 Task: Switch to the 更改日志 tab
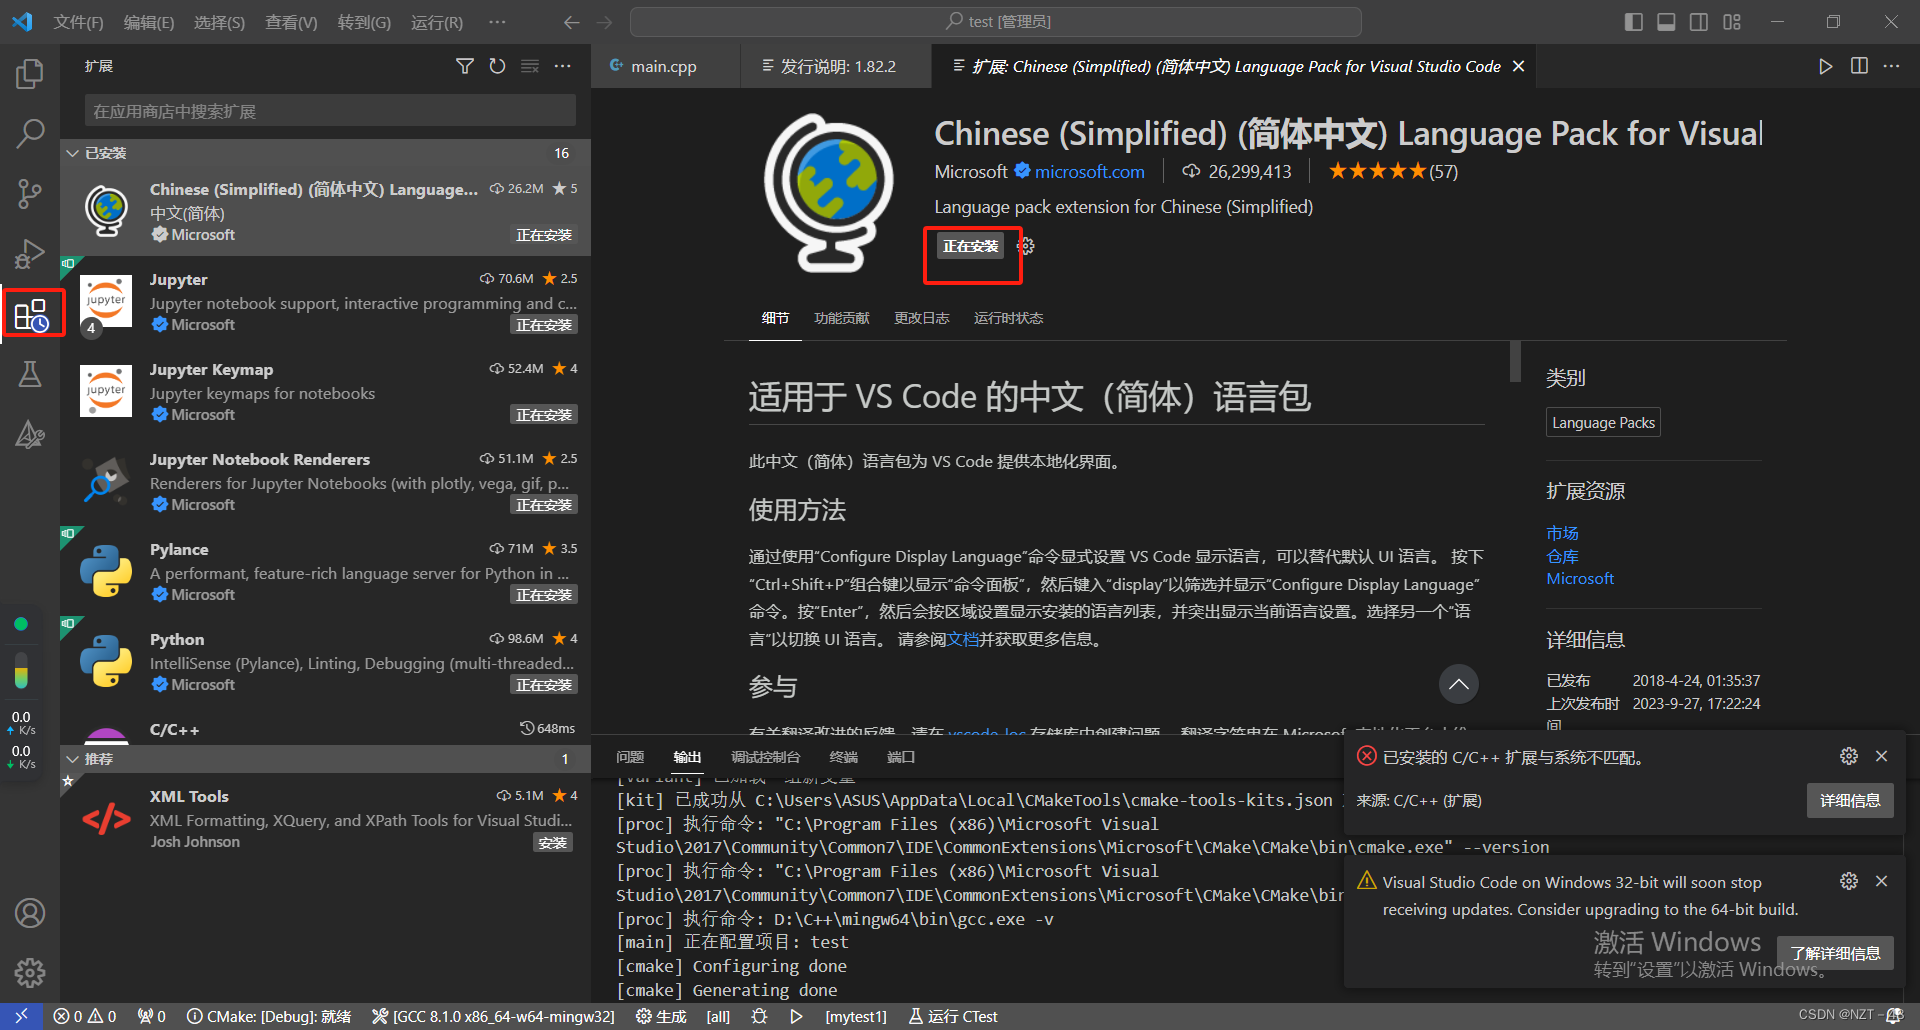pyautogui.click(x=922, y=318)
